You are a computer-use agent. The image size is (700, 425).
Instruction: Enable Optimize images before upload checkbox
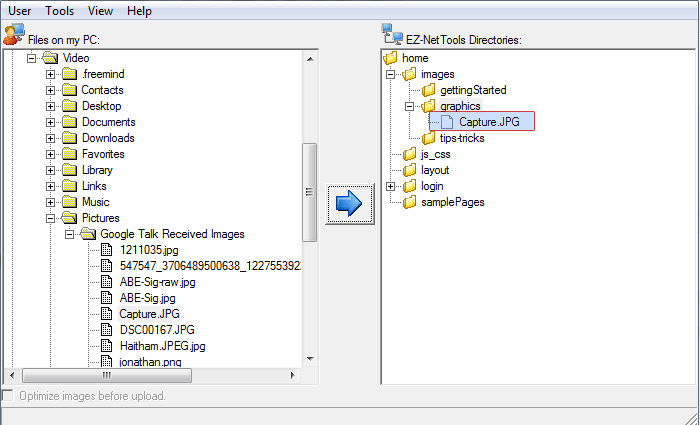click(x=8, y=396)
